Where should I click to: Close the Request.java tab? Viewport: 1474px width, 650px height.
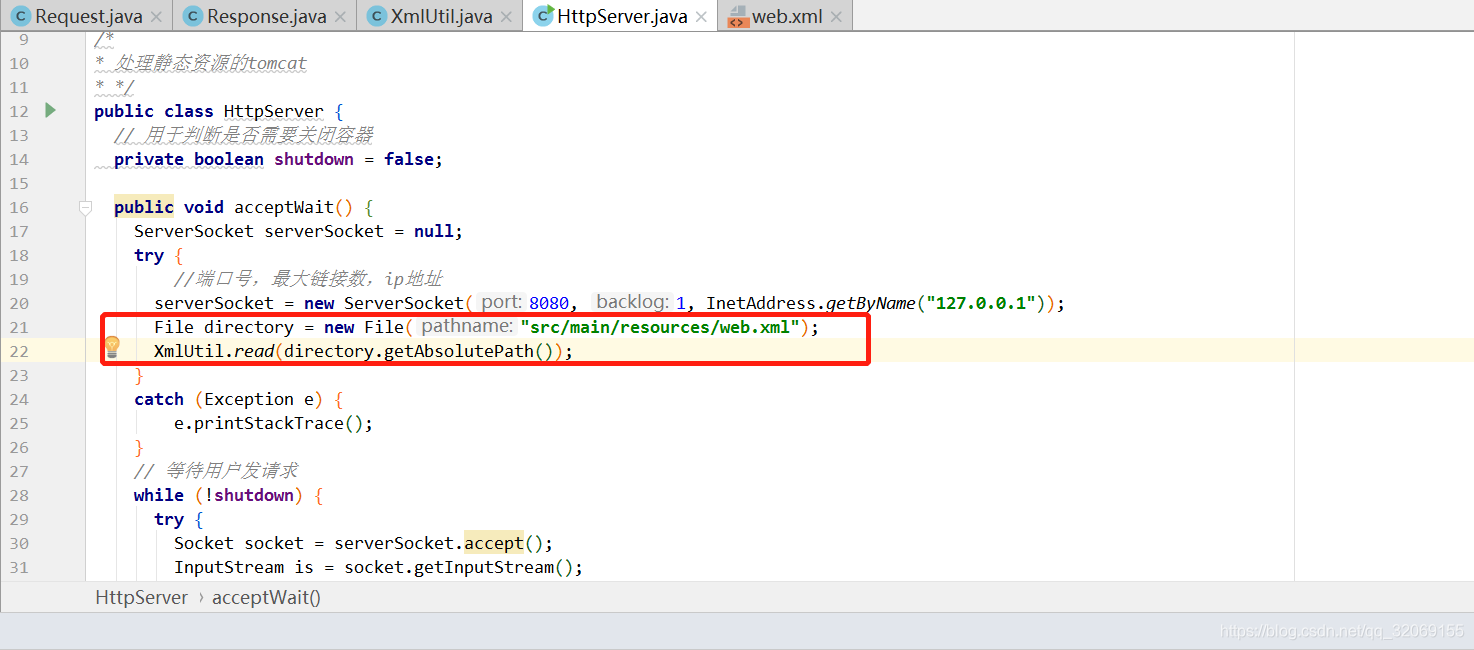(156, 17)
